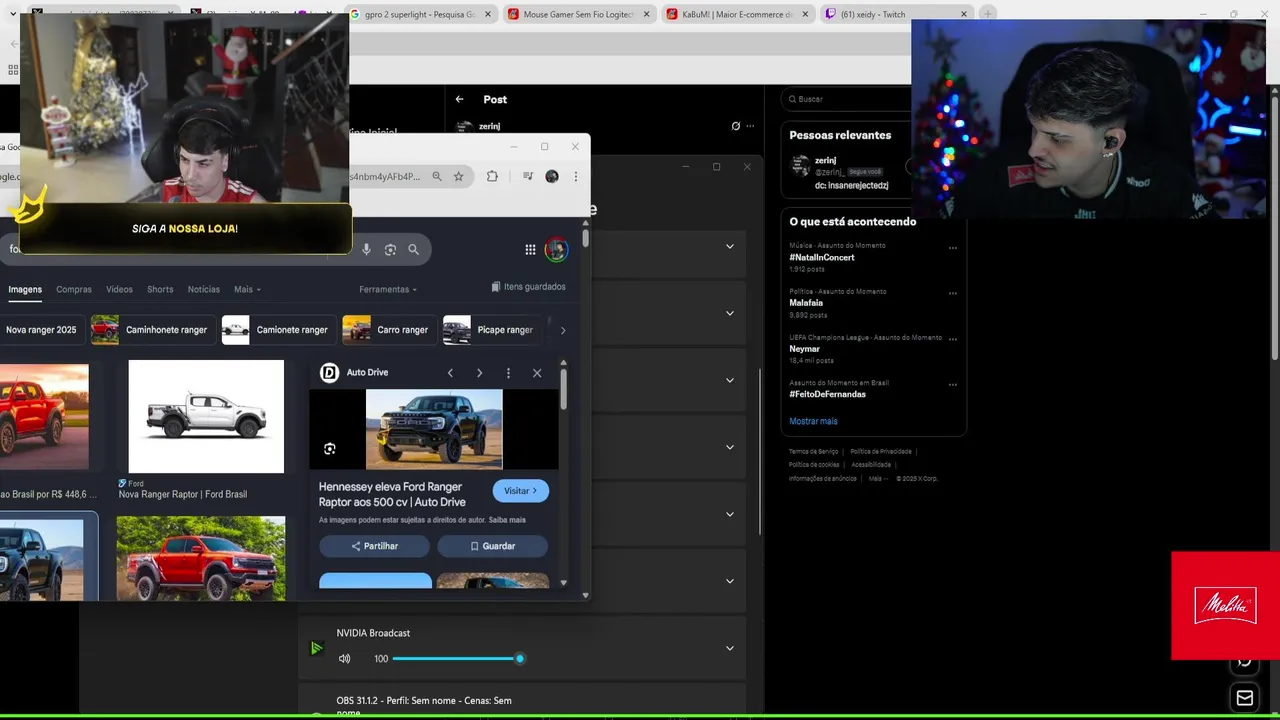Open Chrome media controls icon
Viewport: 1280px width, 720px height.
(x=528, y=176)
